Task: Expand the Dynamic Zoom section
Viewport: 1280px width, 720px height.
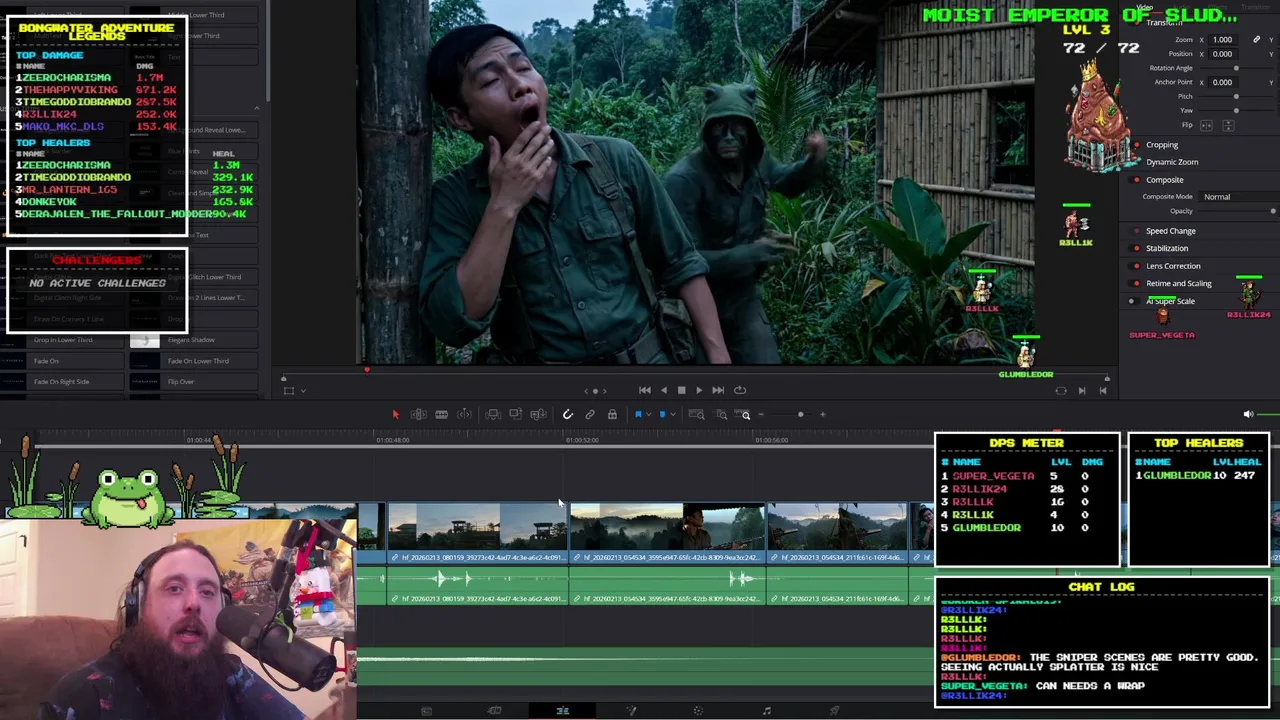Action: point(1172,162)
